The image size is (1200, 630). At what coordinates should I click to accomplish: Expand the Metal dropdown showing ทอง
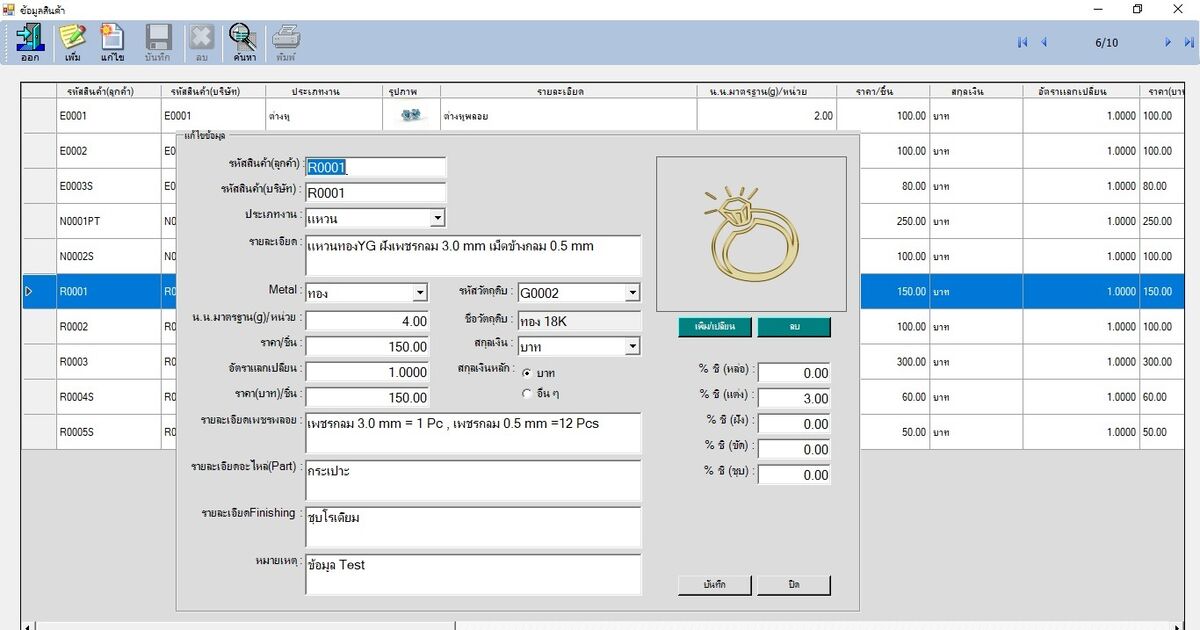420,293
